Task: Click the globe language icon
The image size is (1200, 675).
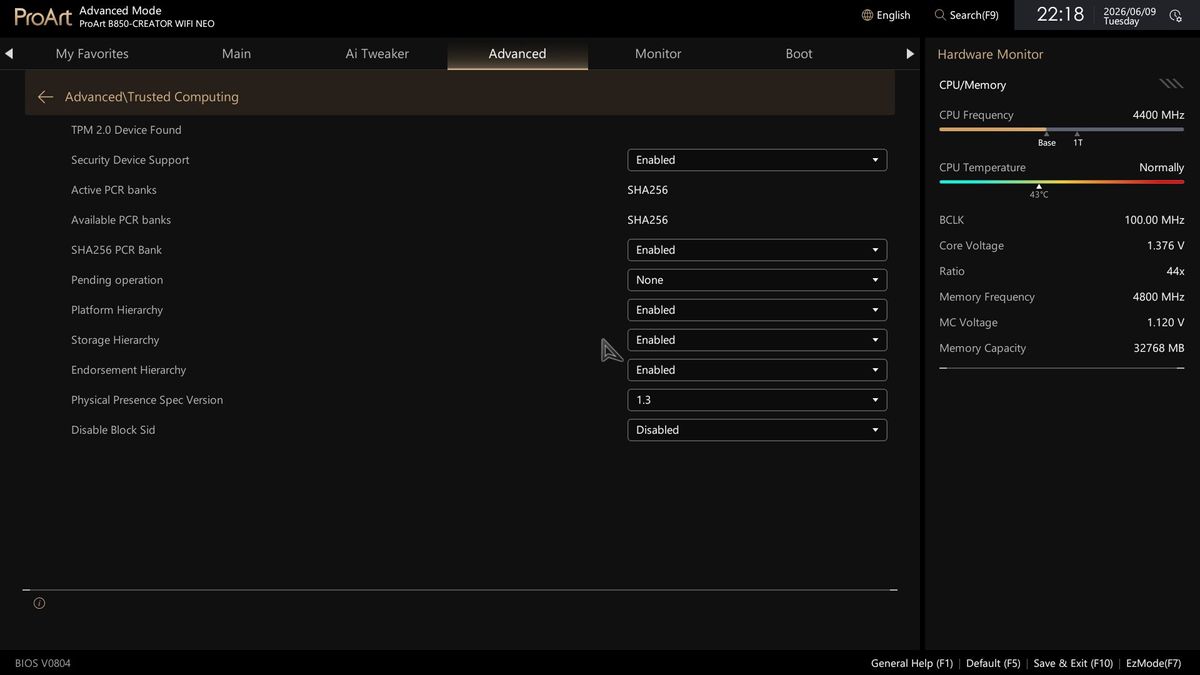Action: click(867, 15)
